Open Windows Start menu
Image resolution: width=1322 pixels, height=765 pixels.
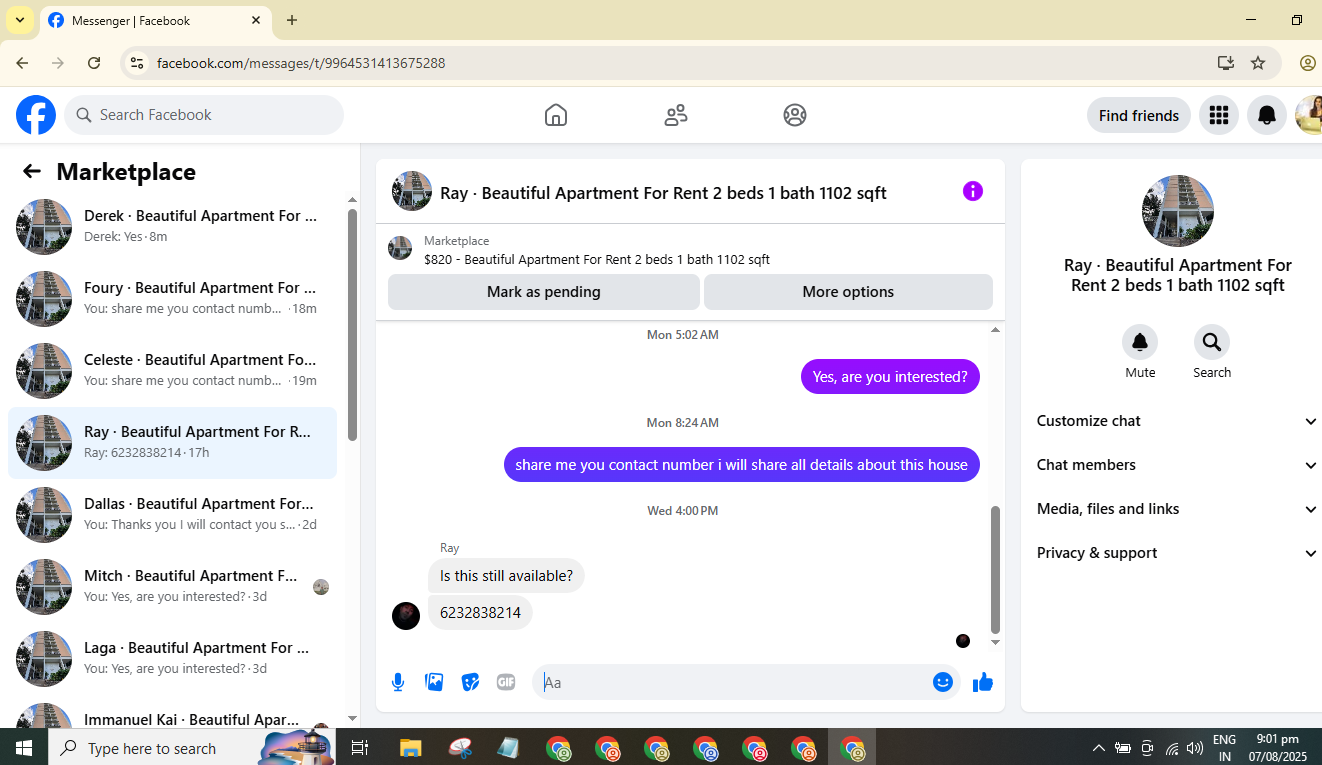[24, 748]
